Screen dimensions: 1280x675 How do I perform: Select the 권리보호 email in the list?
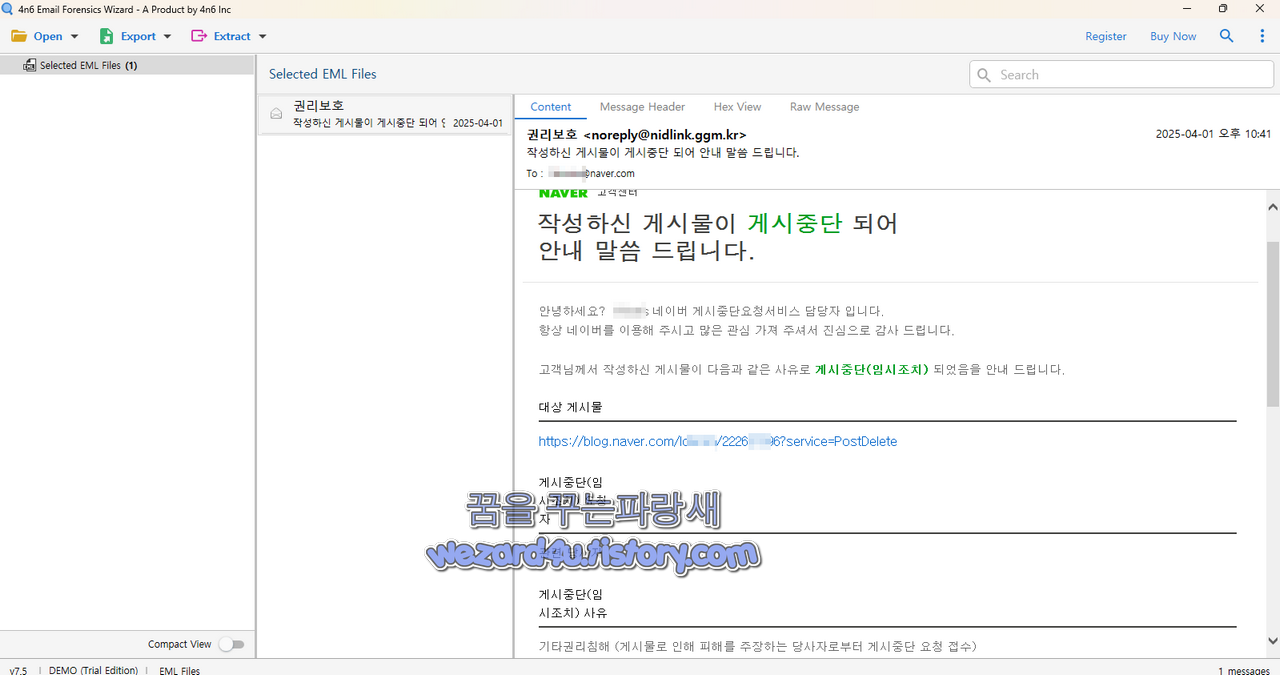pyautogui.click(x=385, y=114)
